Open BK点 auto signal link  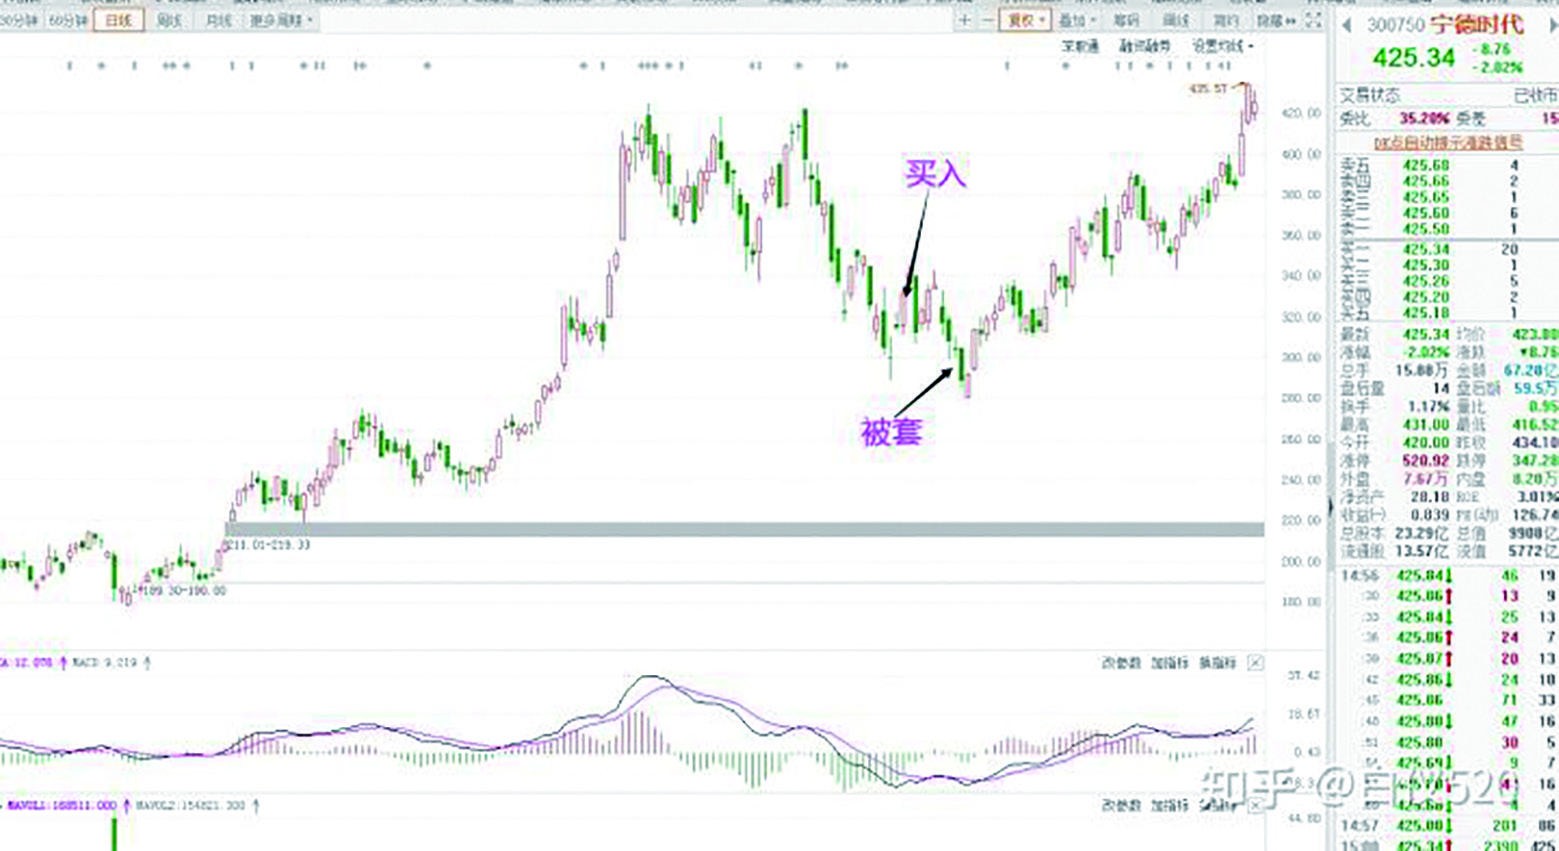click(1447, 143)
